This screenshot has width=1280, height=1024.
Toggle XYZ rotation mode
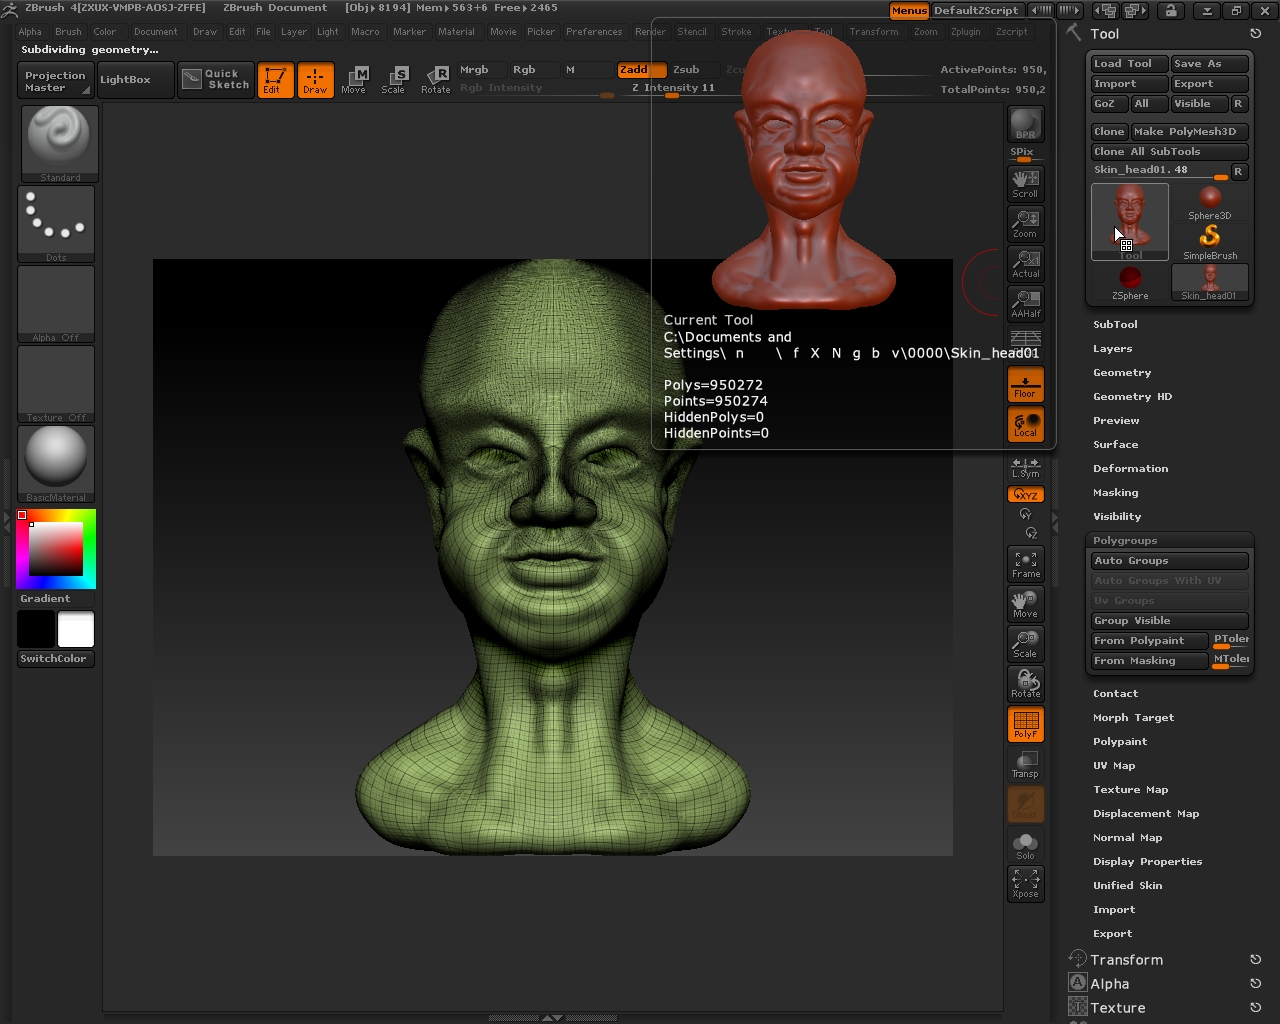1025,495
